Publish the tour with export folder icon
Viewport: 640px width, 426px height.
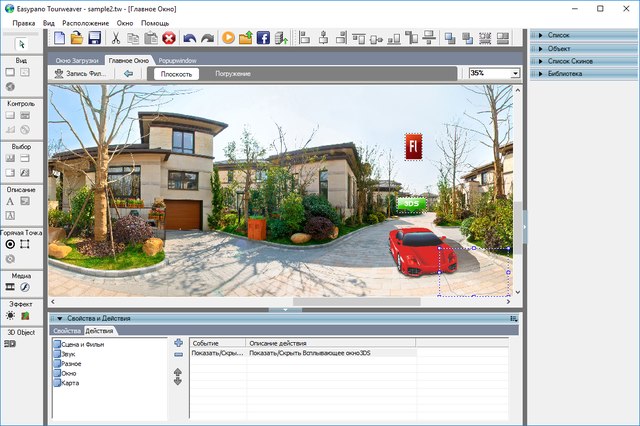pos(246,38)
